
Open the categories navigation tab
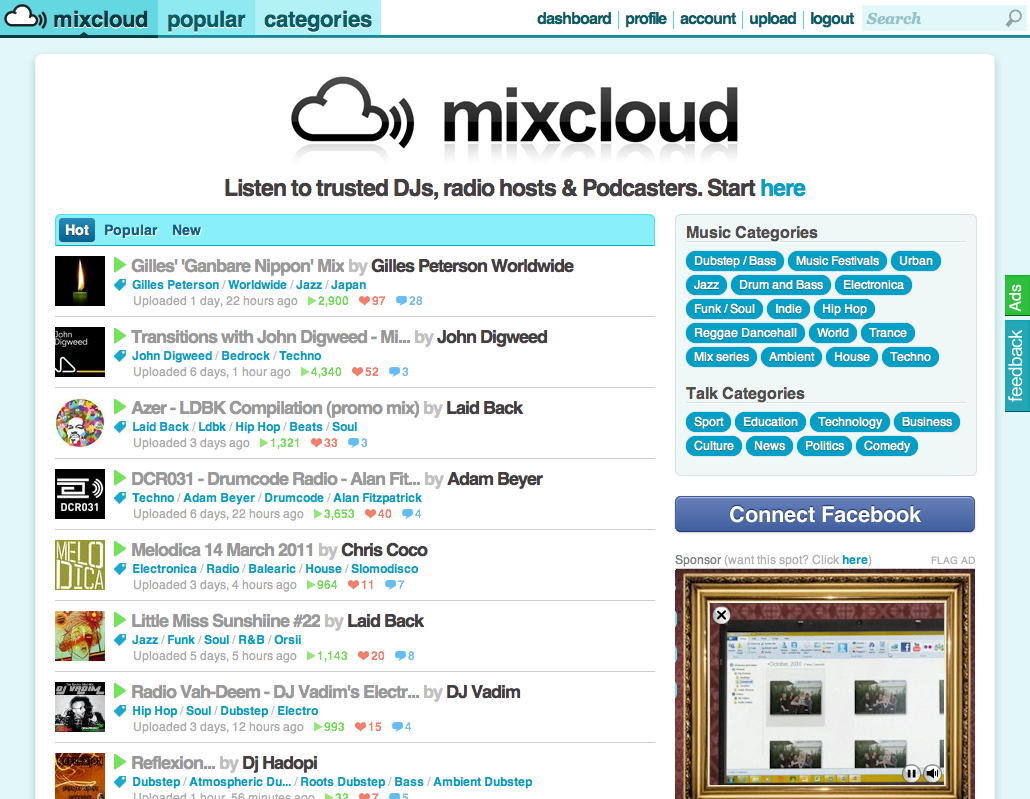coord(318,19)
